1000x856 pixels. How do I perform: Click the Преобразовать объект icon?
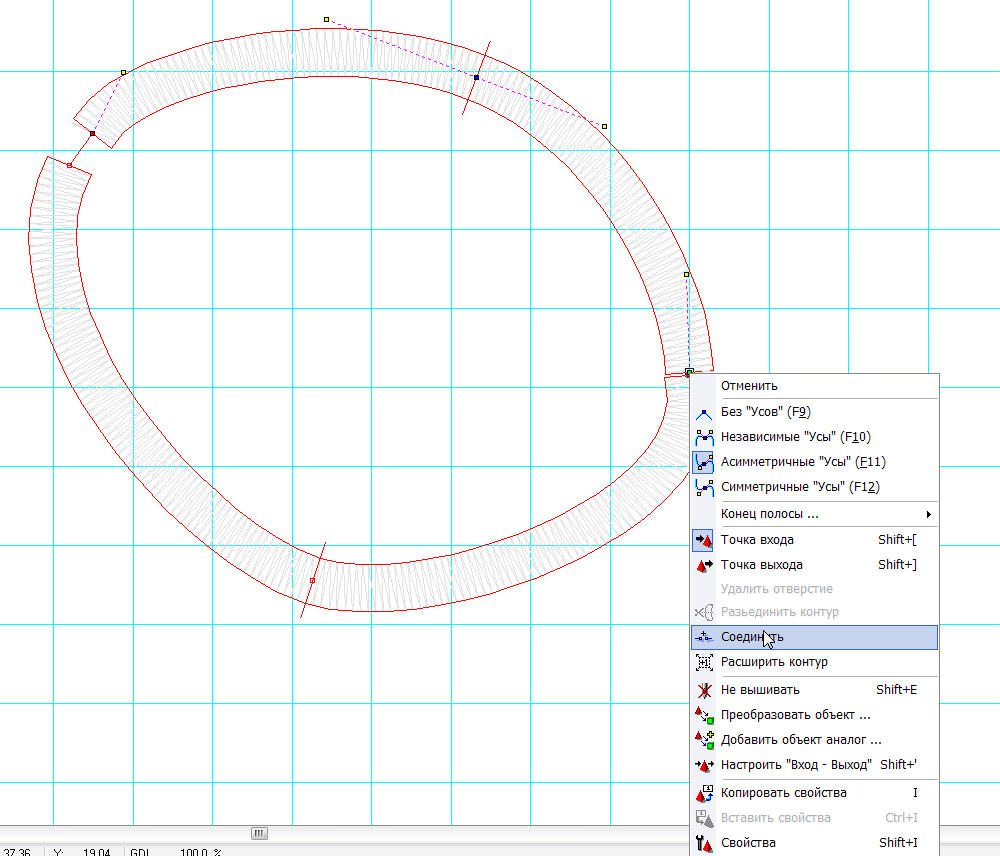[704, 715]
